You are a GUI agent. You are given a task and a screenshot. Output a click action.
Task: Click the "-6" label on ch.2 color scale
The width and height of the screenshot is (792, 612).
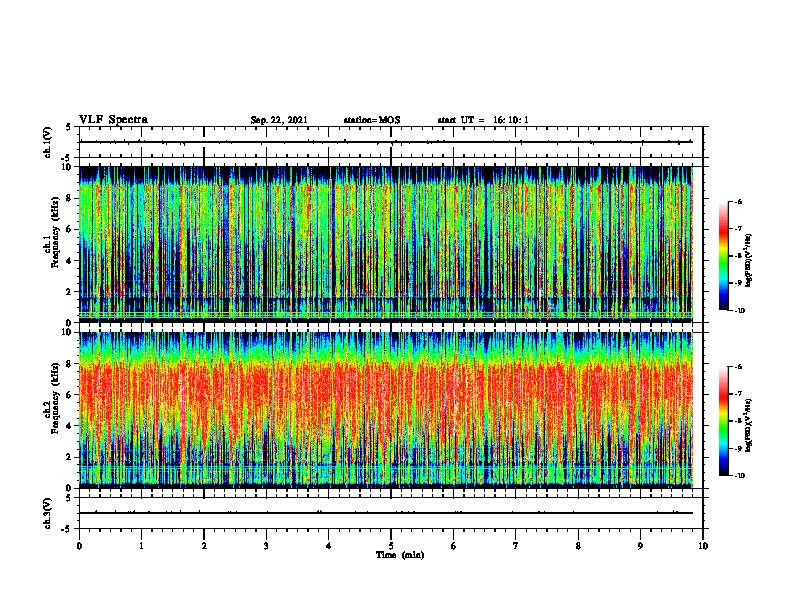[739, 367]
